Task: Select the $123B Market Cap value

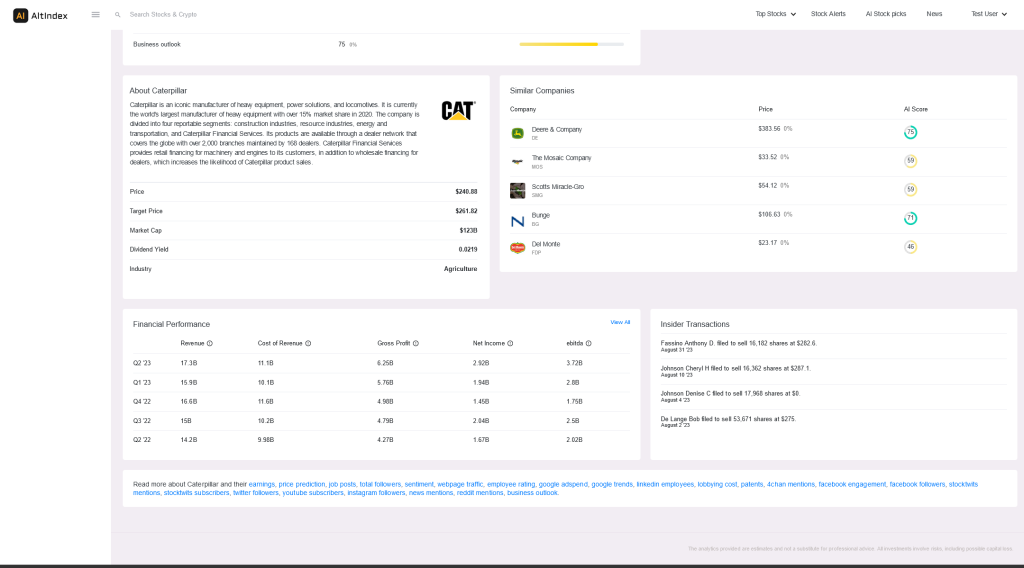Action: (x=468, y=230)
